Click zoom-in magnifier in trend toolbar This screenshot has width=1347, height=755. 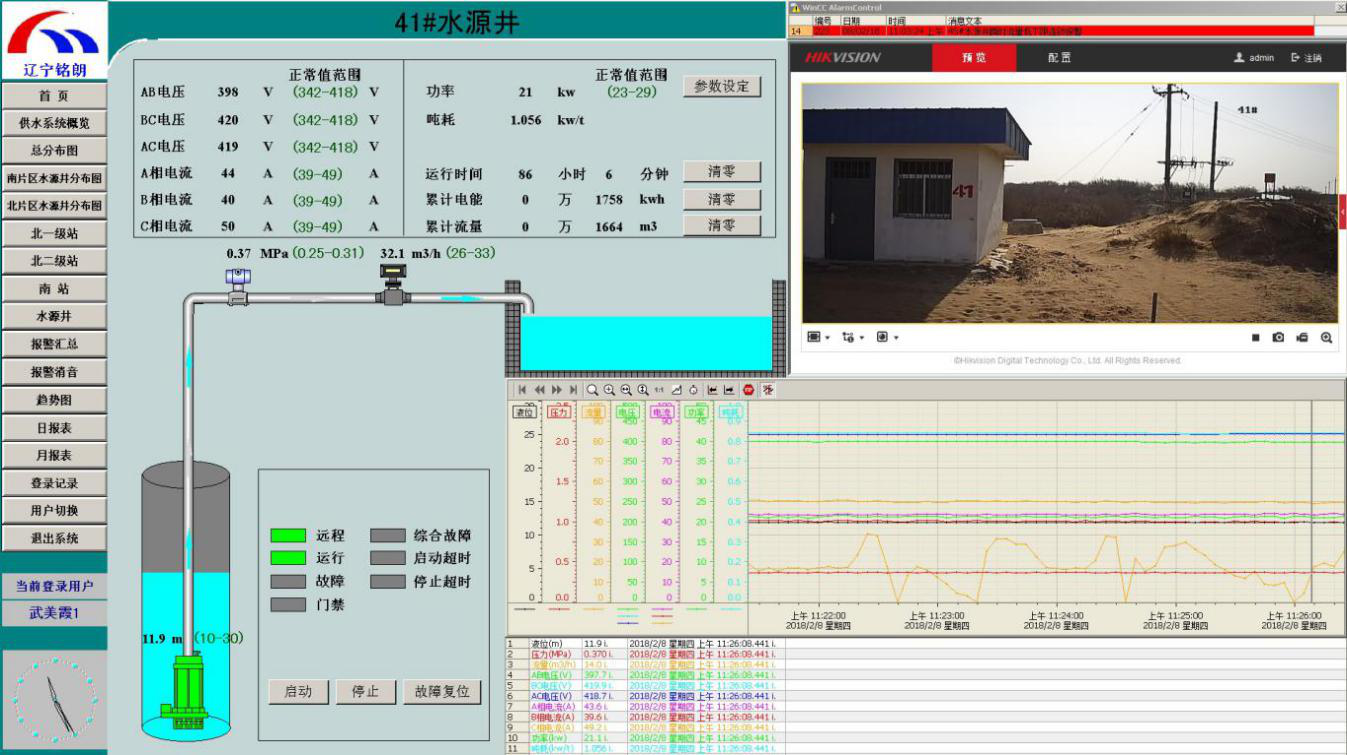pos(609,390)
